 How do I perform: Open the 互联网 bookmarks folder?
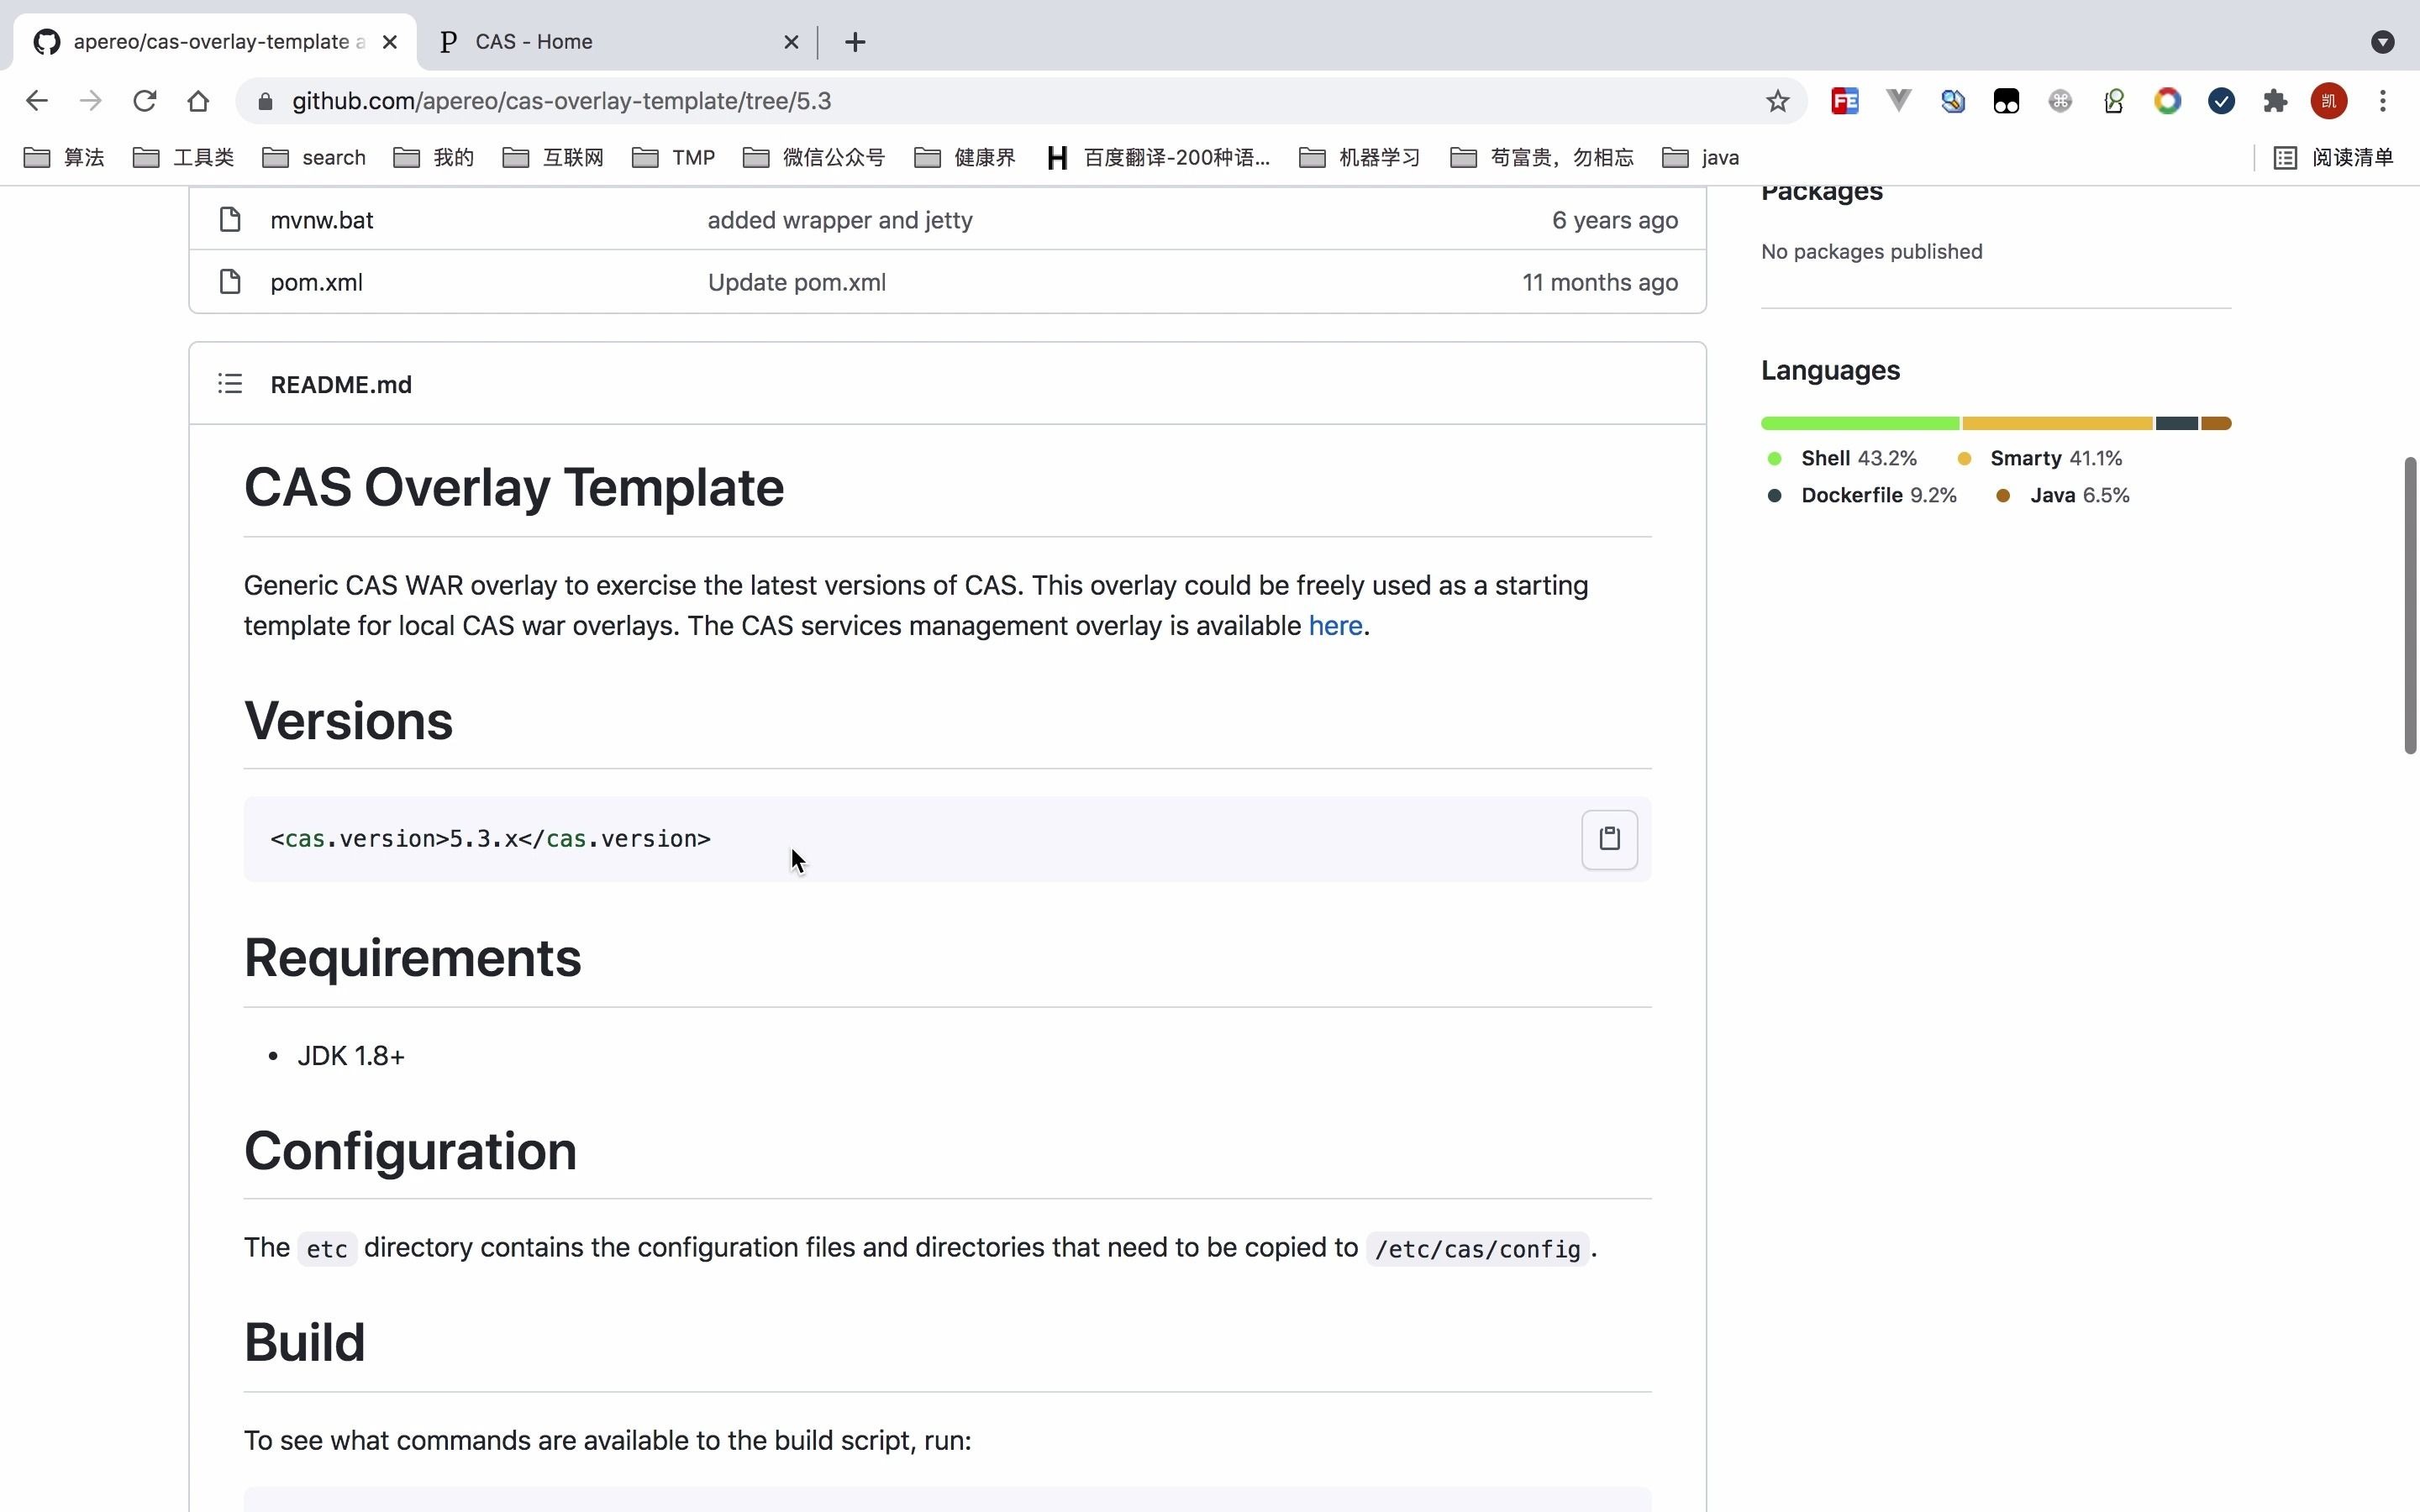(554, 157)
